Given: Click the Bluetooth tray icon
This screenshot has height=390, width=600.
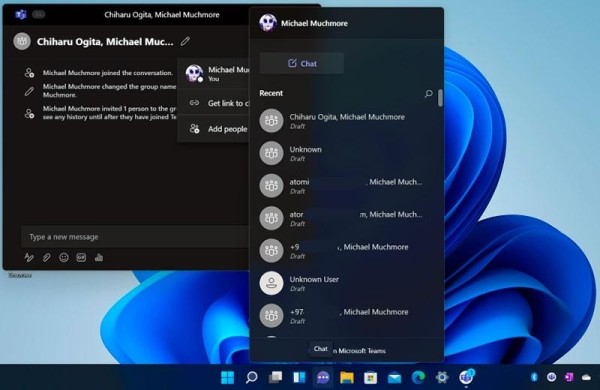Looking at the screenshot, I should click(x=534, y=377).
